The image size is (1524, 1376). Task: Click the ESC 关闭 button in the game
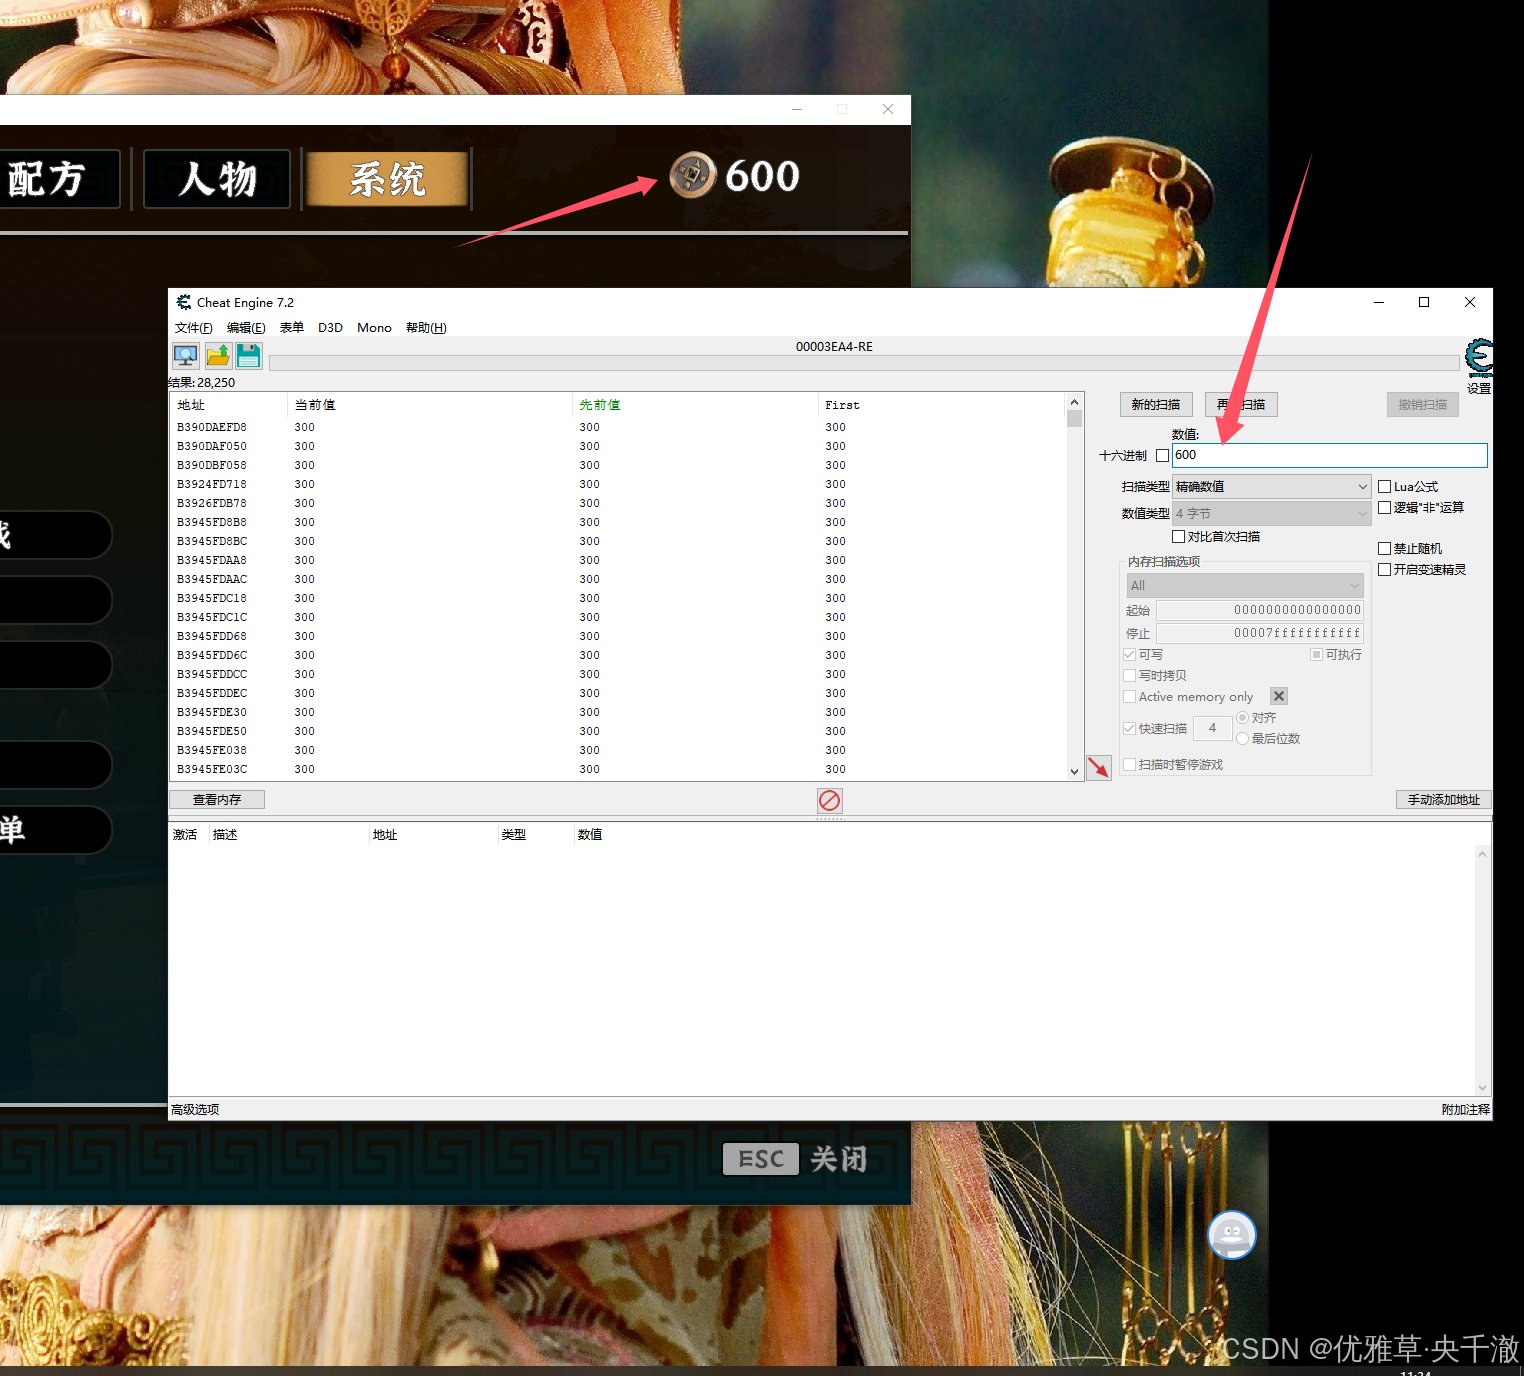[795, 1159]
